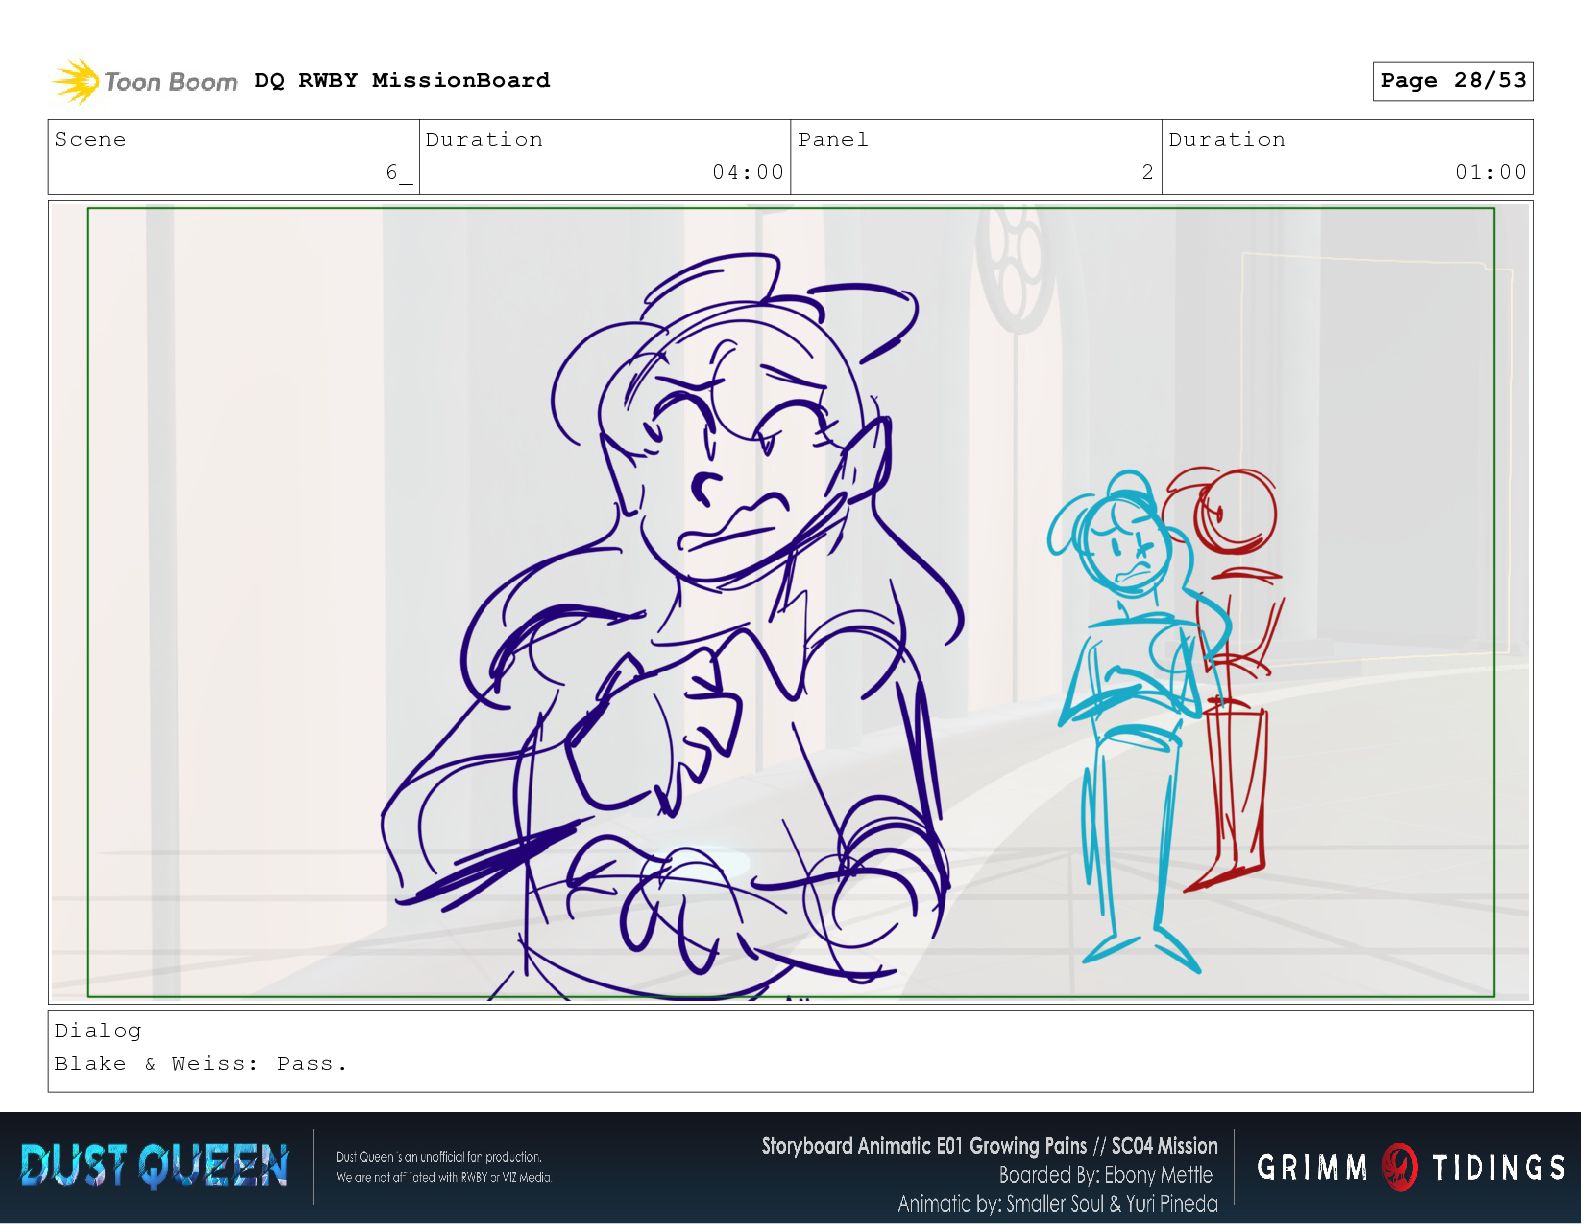Click 'Boarded By: Ebony Mettle' credit
Screen dimensions: 1584x1224
click(x=1106, y=1175)
